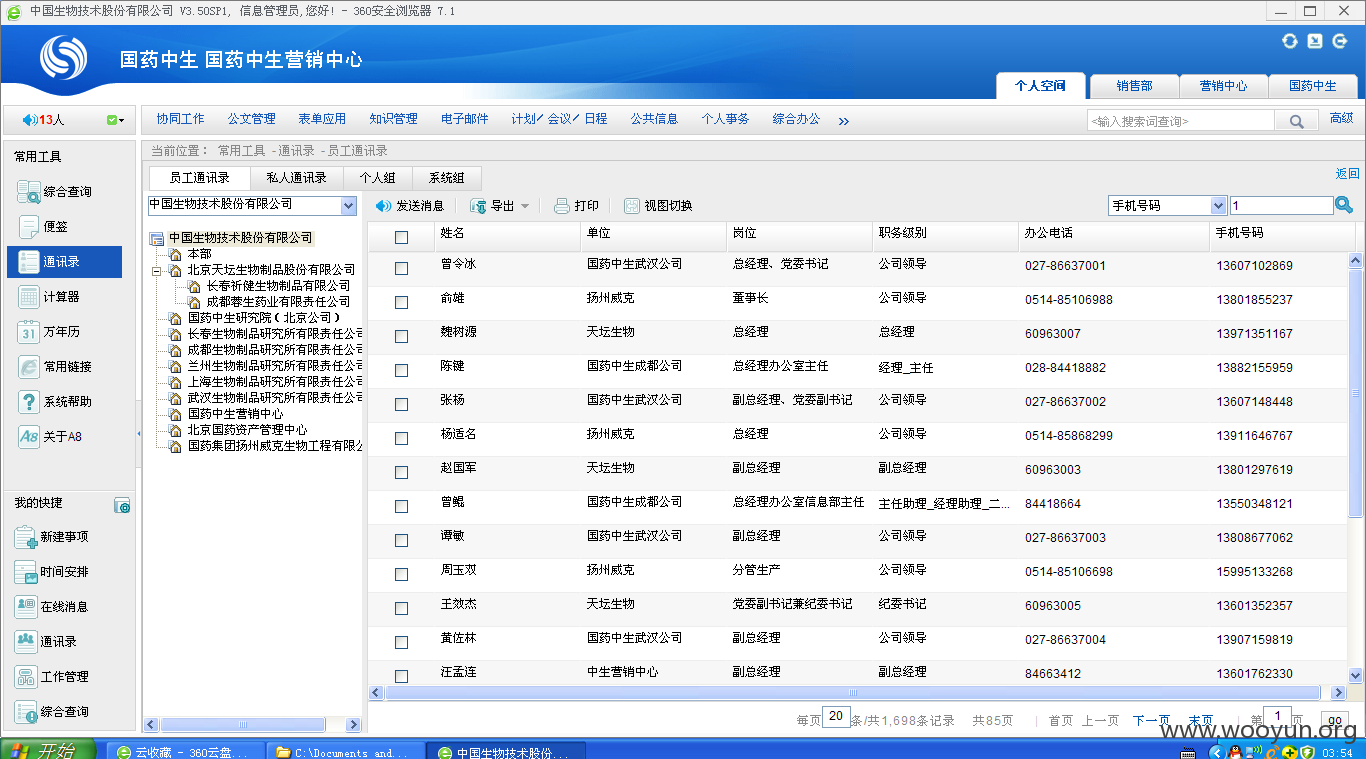Viewport: 1366px width, 759px height.
Task: Select 国药中生营销中心 in the tree
Action: tap(235, 414)
